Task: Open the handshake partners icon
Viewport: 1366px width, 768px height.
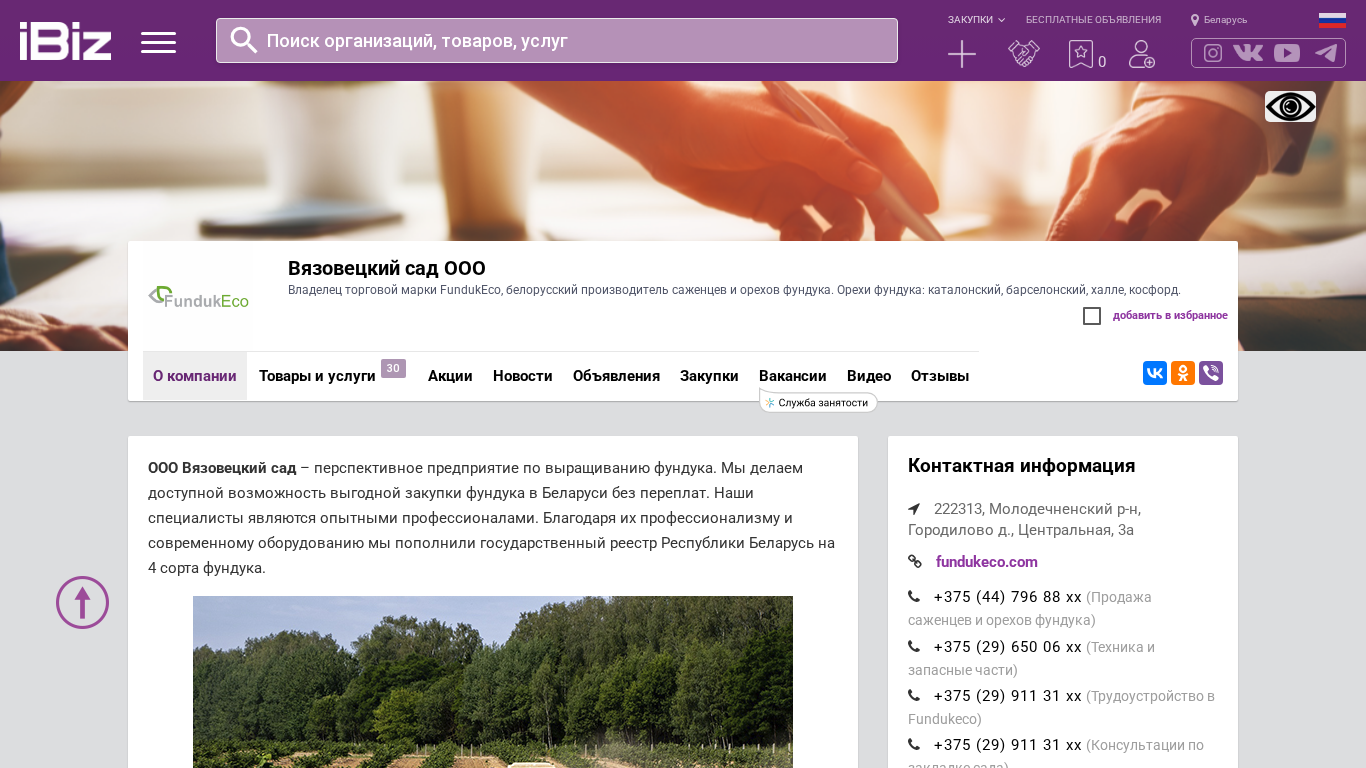Action: pyautogui.click(x=1024, y=54)
